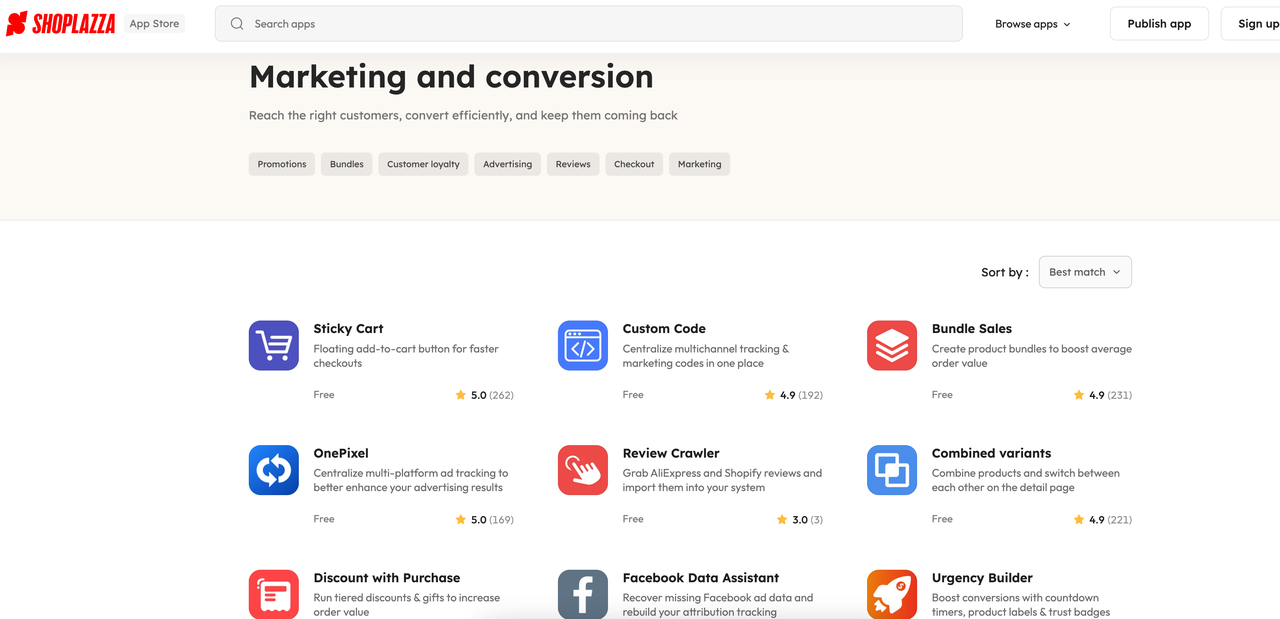Viewport: 1280px width, 619px height.
Task: Click the Bundle Sales stacked-layers icon
Action: 891,345
